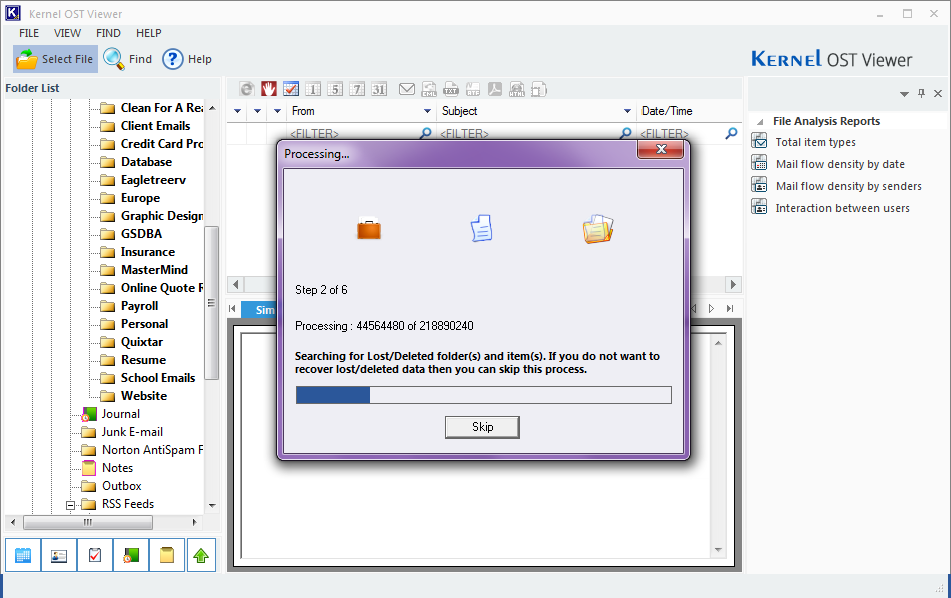Click the Subject filter search magnifier

625,133
